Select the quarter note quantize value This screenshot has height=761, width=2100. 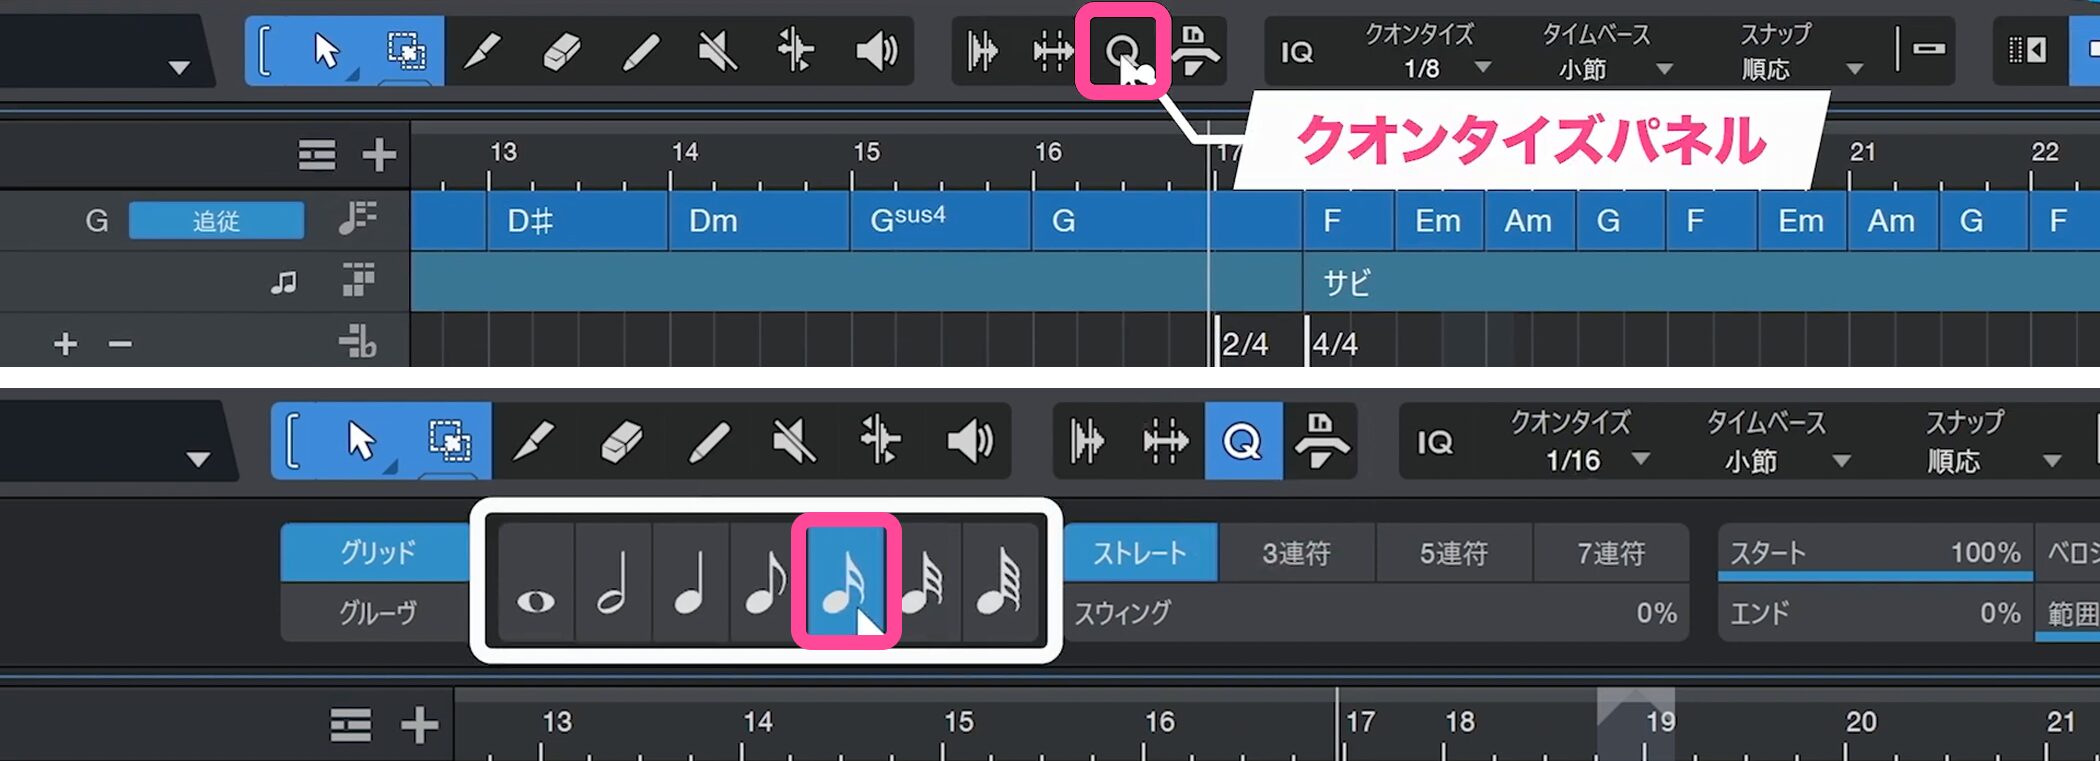click(x=690, y=583)
